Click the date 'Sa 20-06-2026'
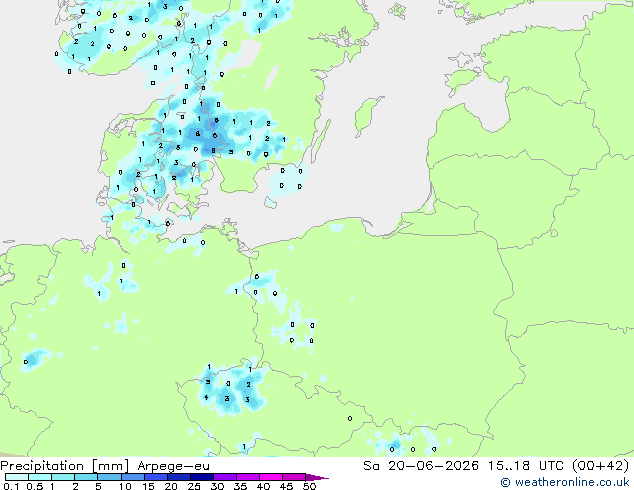This screenshot has width=634, height=490. pos(421,466)
